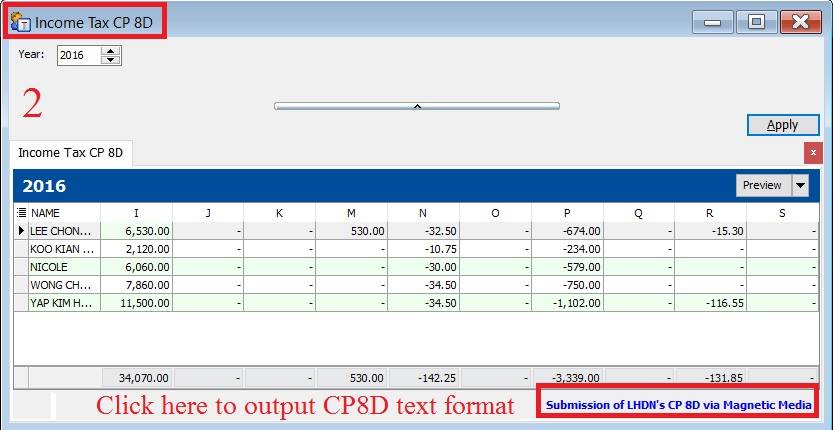This screenshot has width=833, height=430.
Task: Click the -131.85 footer total
Action: coord(711,378)
